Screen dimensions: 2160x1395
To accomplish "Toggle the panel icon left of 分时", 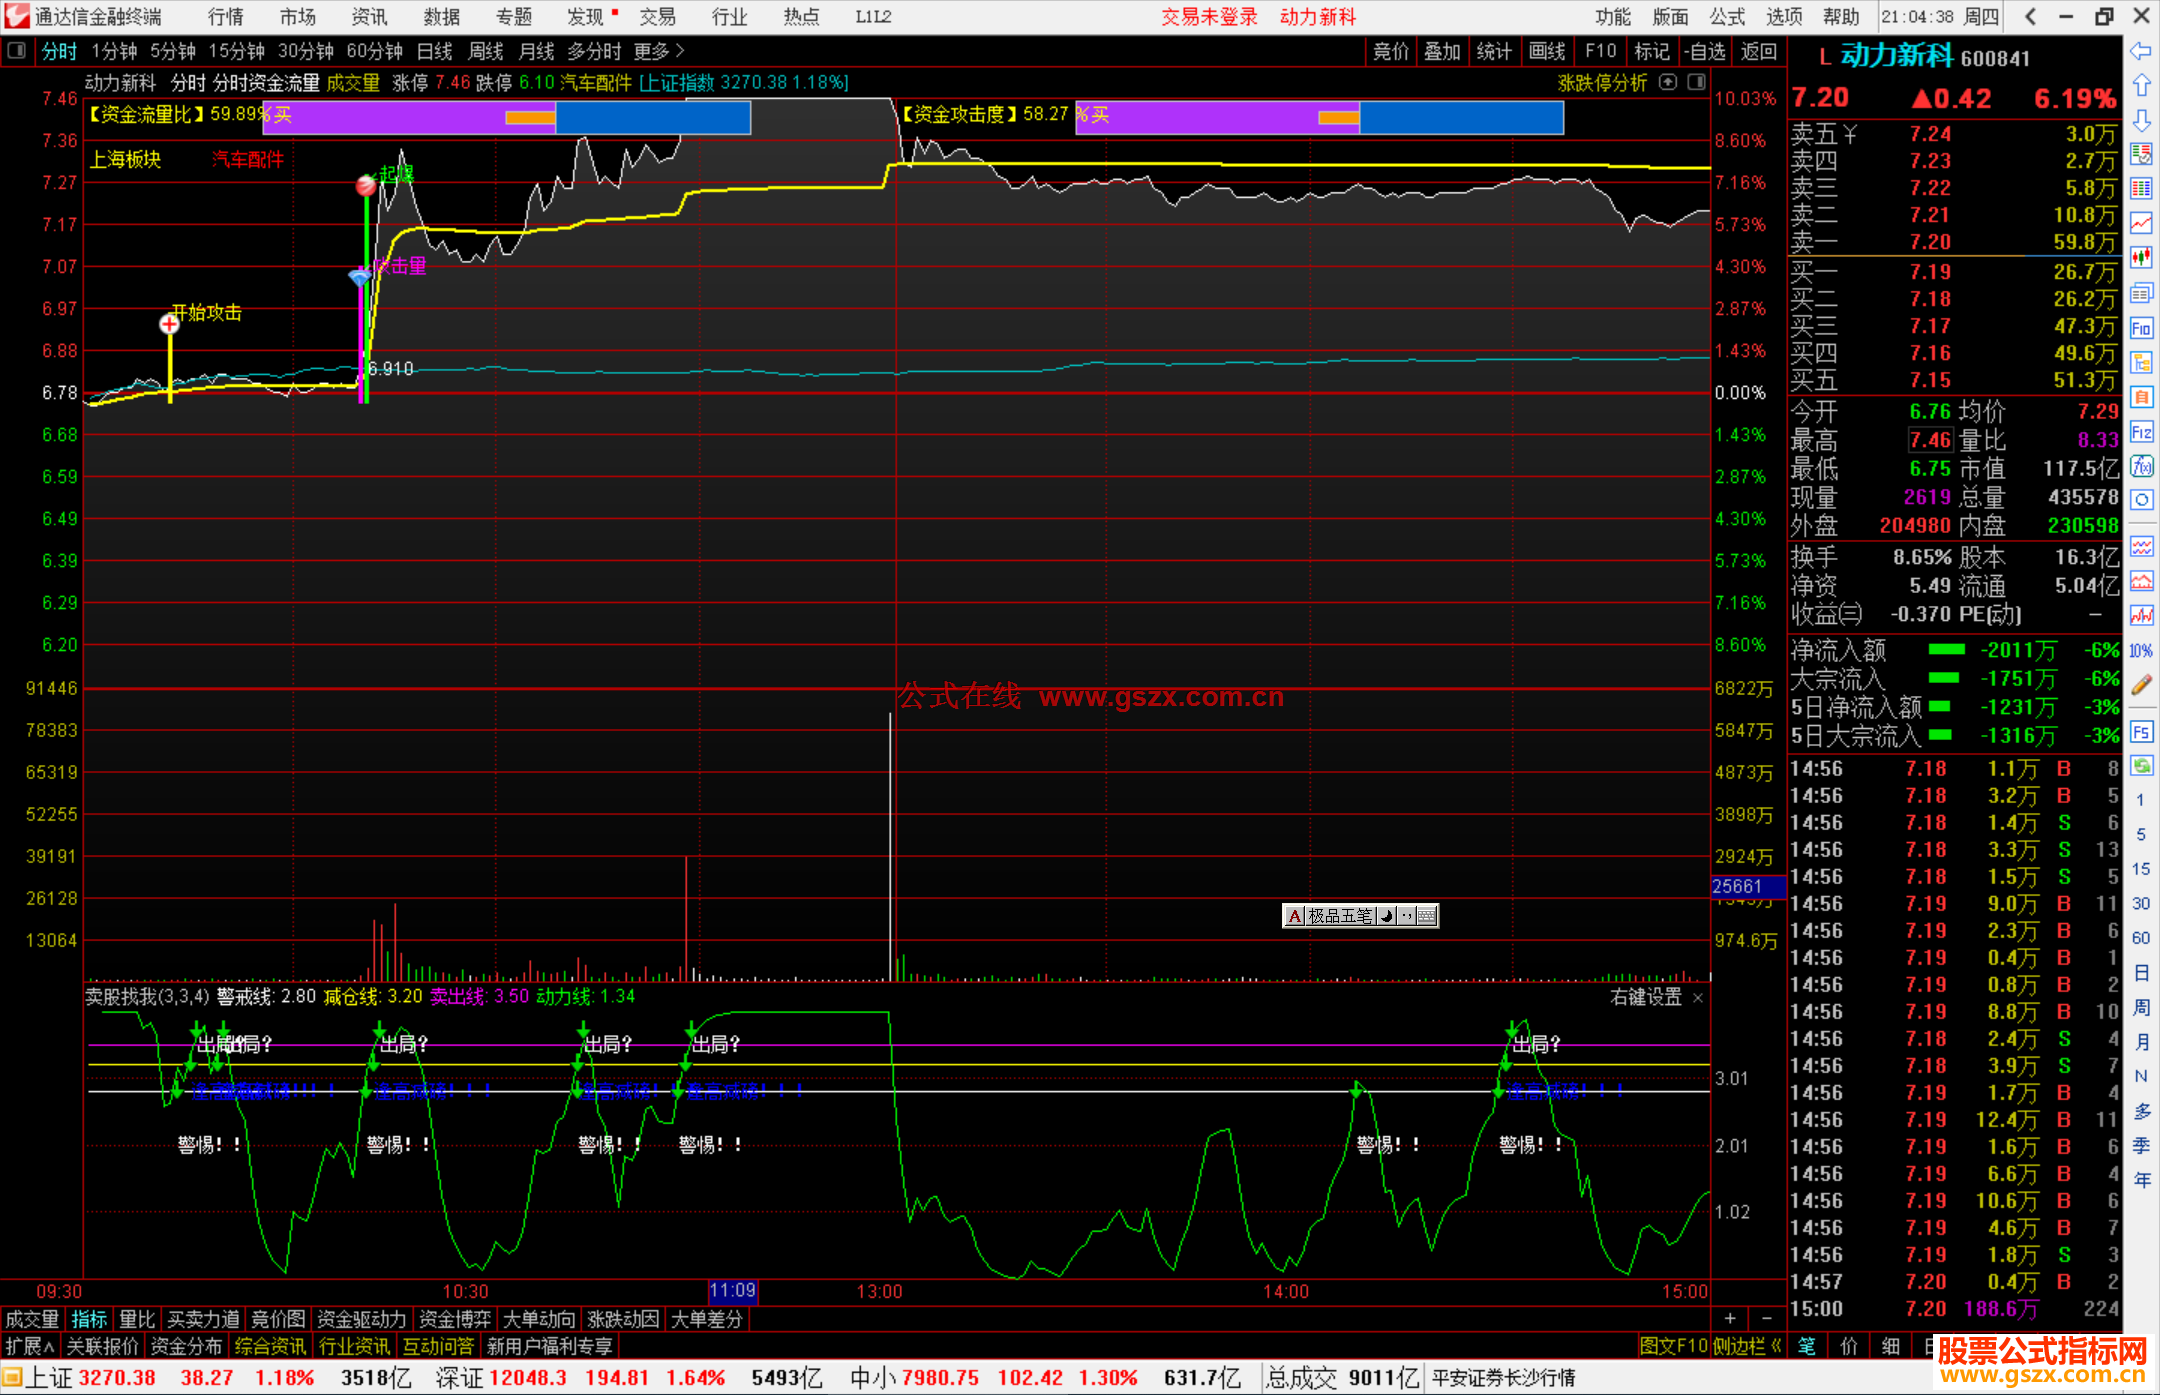I will coord(17,50).
